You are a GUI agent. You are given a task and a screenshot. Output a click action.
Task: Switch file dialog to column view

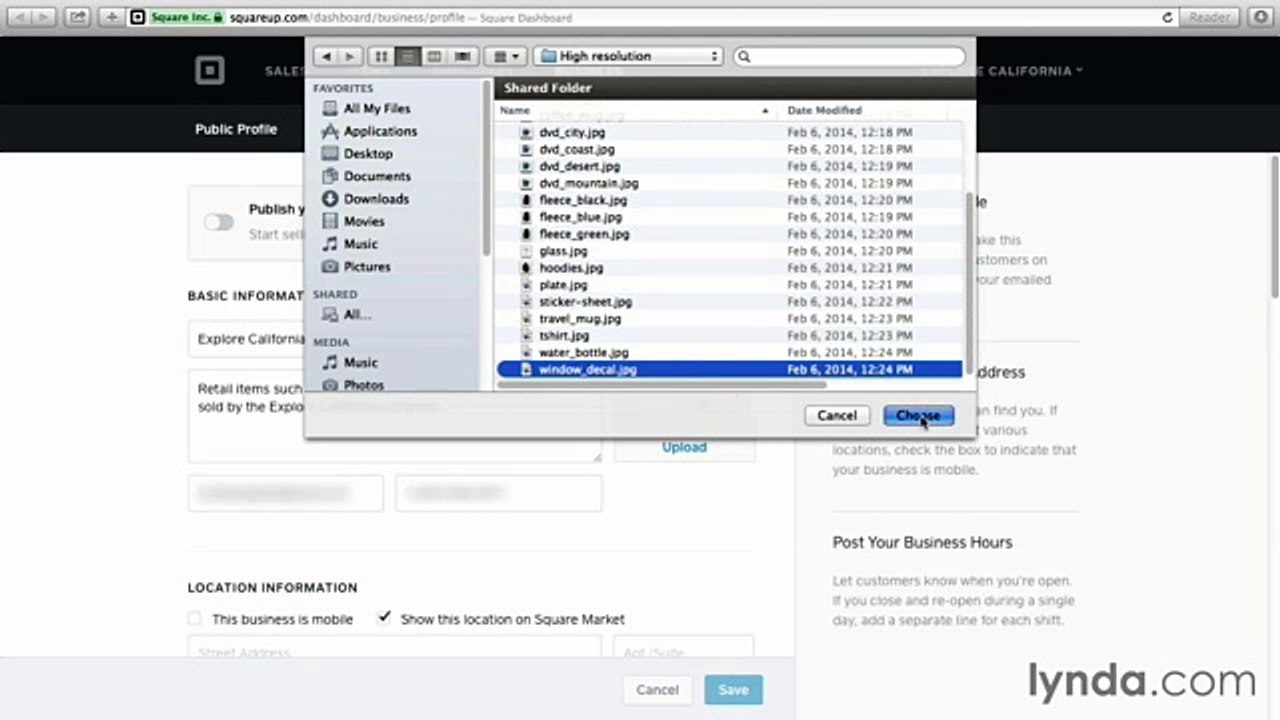click(x=434, y=57)
